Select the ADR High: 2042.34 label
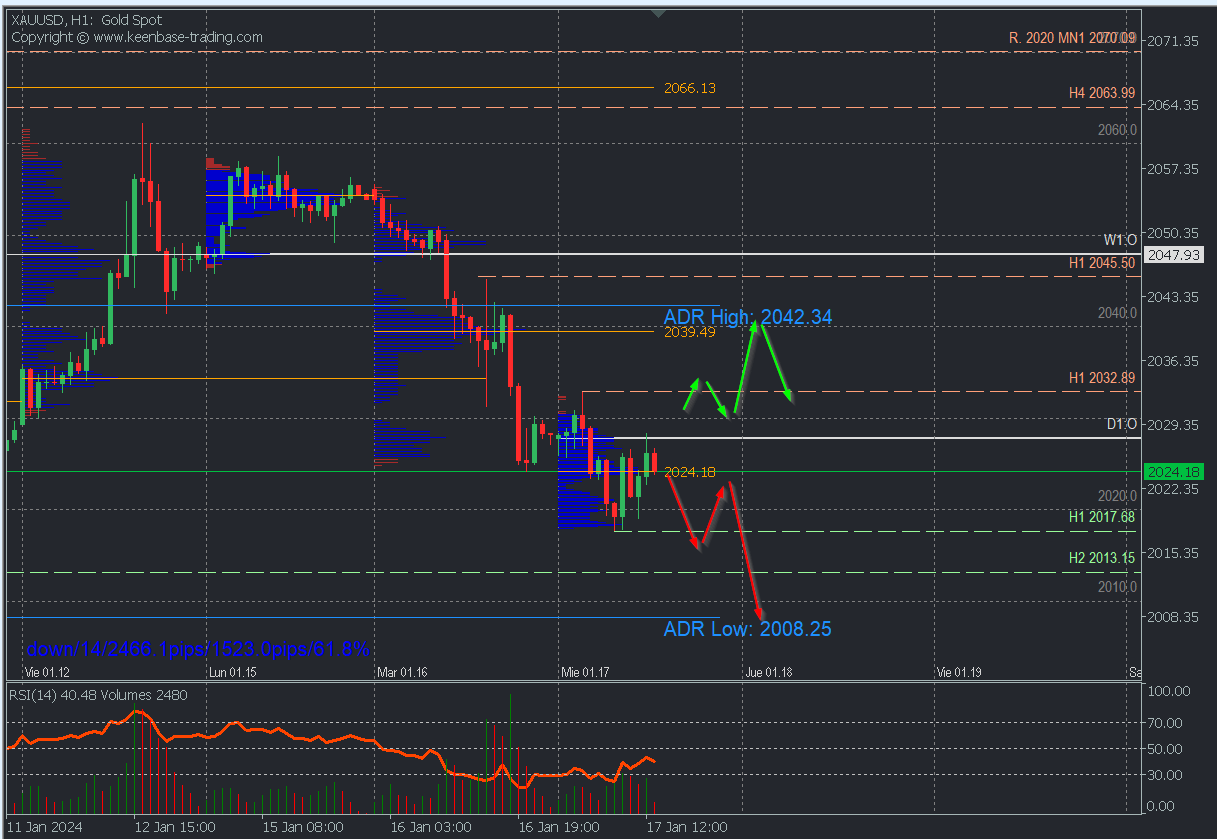 (747, 317)
